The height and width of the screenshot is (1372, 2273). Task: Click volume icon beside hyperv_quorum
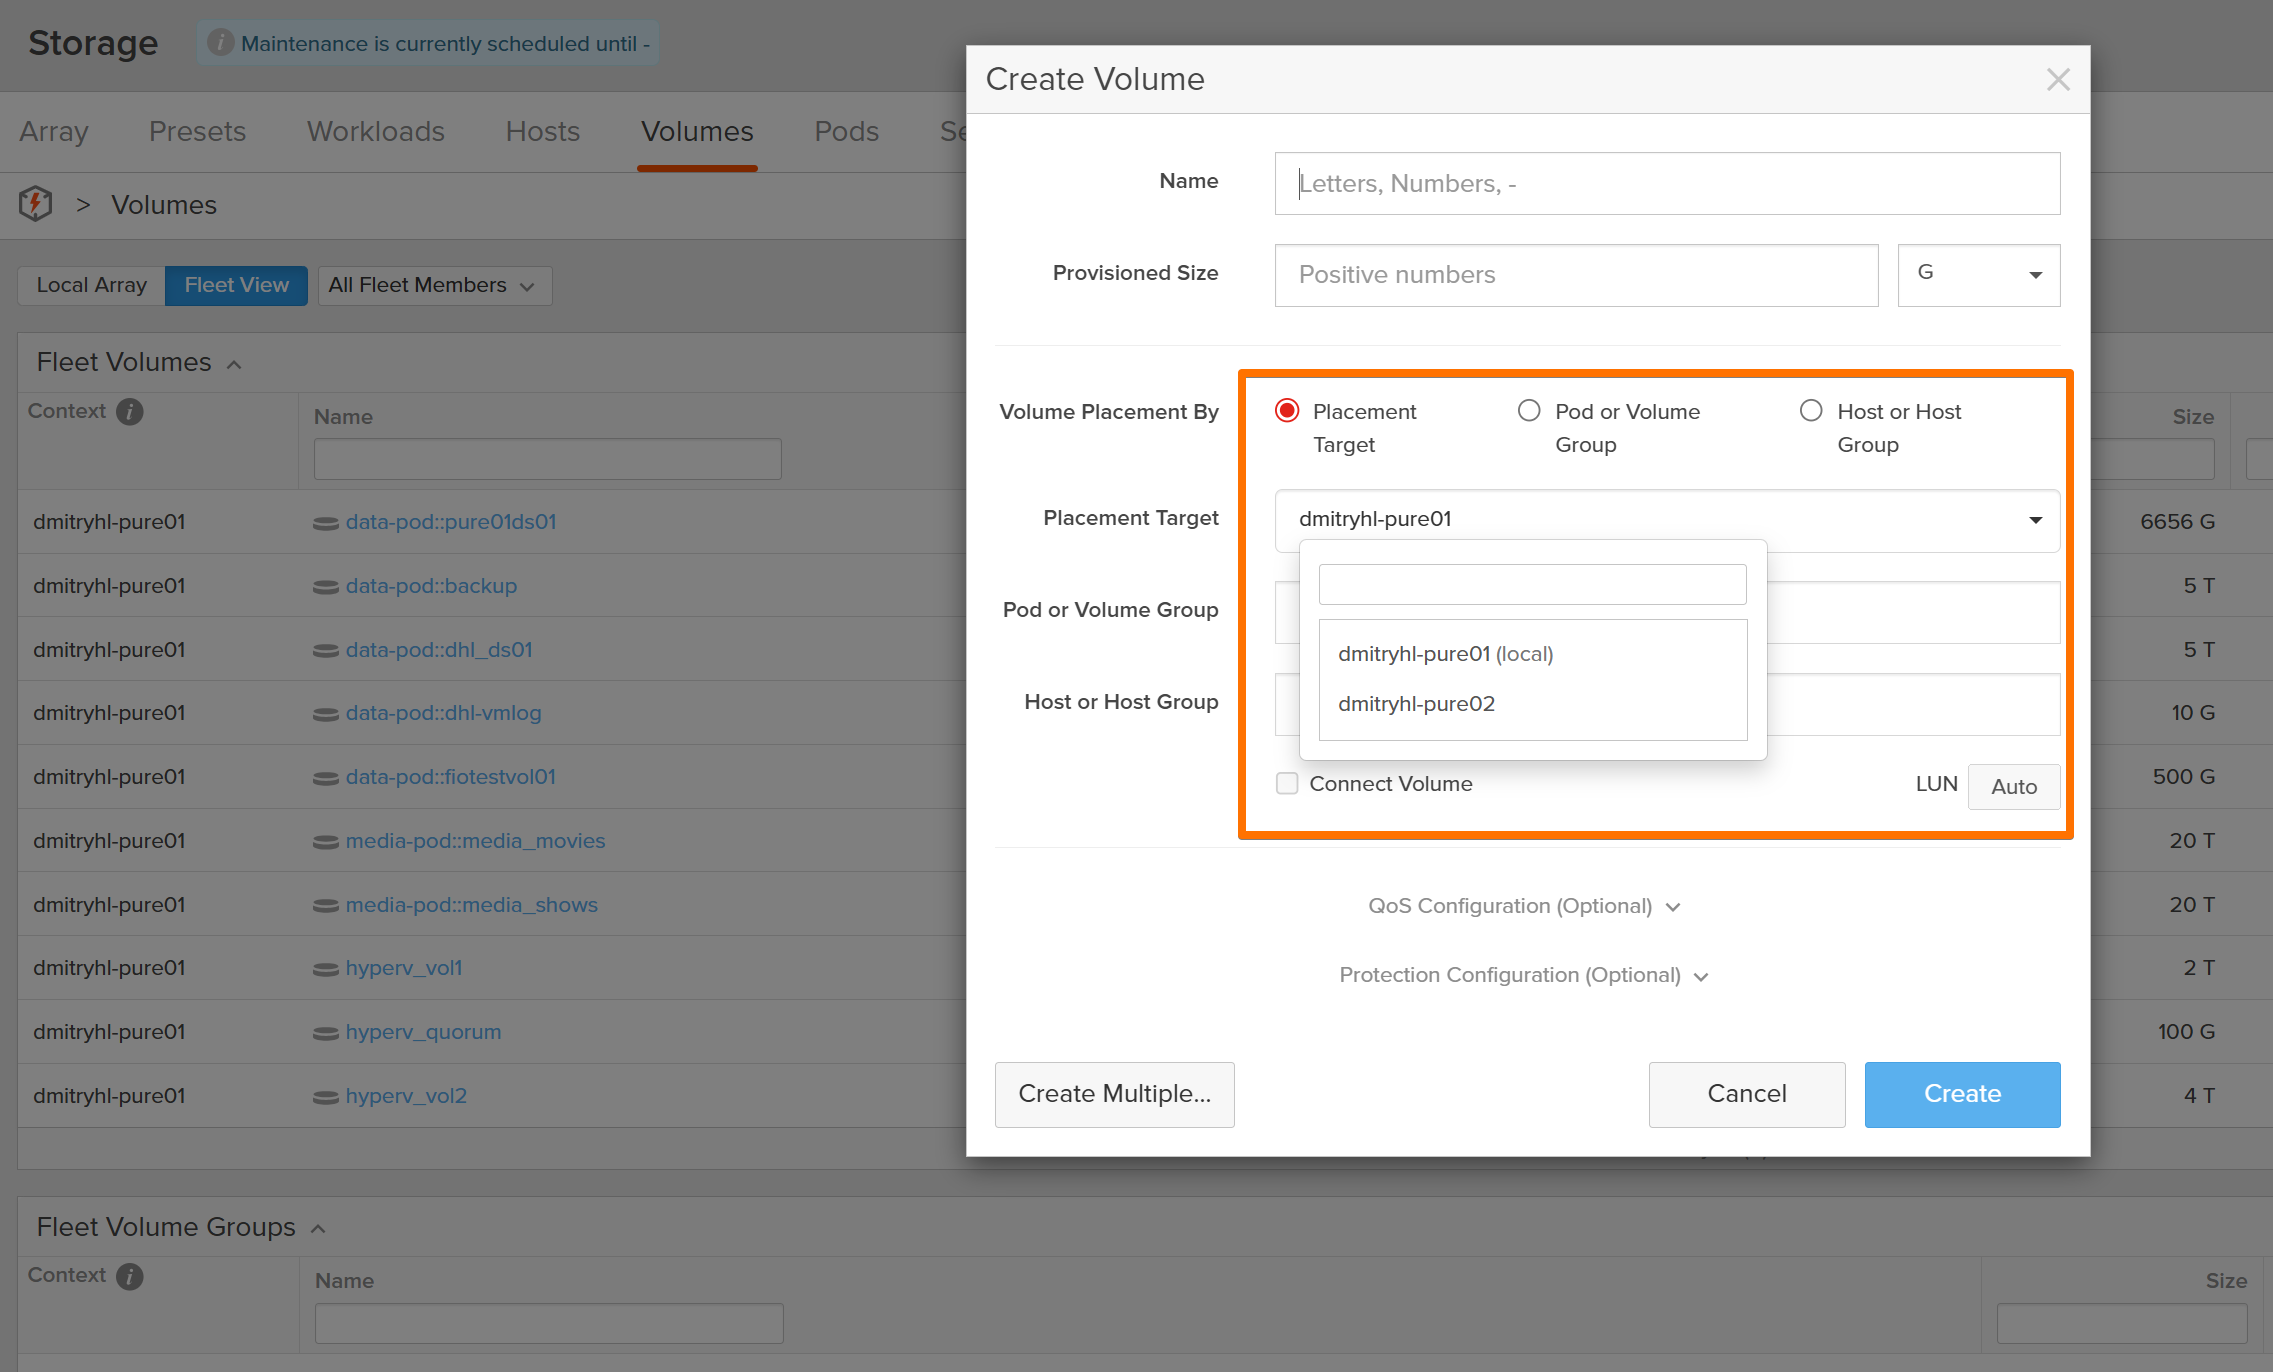click(325, 1033)
